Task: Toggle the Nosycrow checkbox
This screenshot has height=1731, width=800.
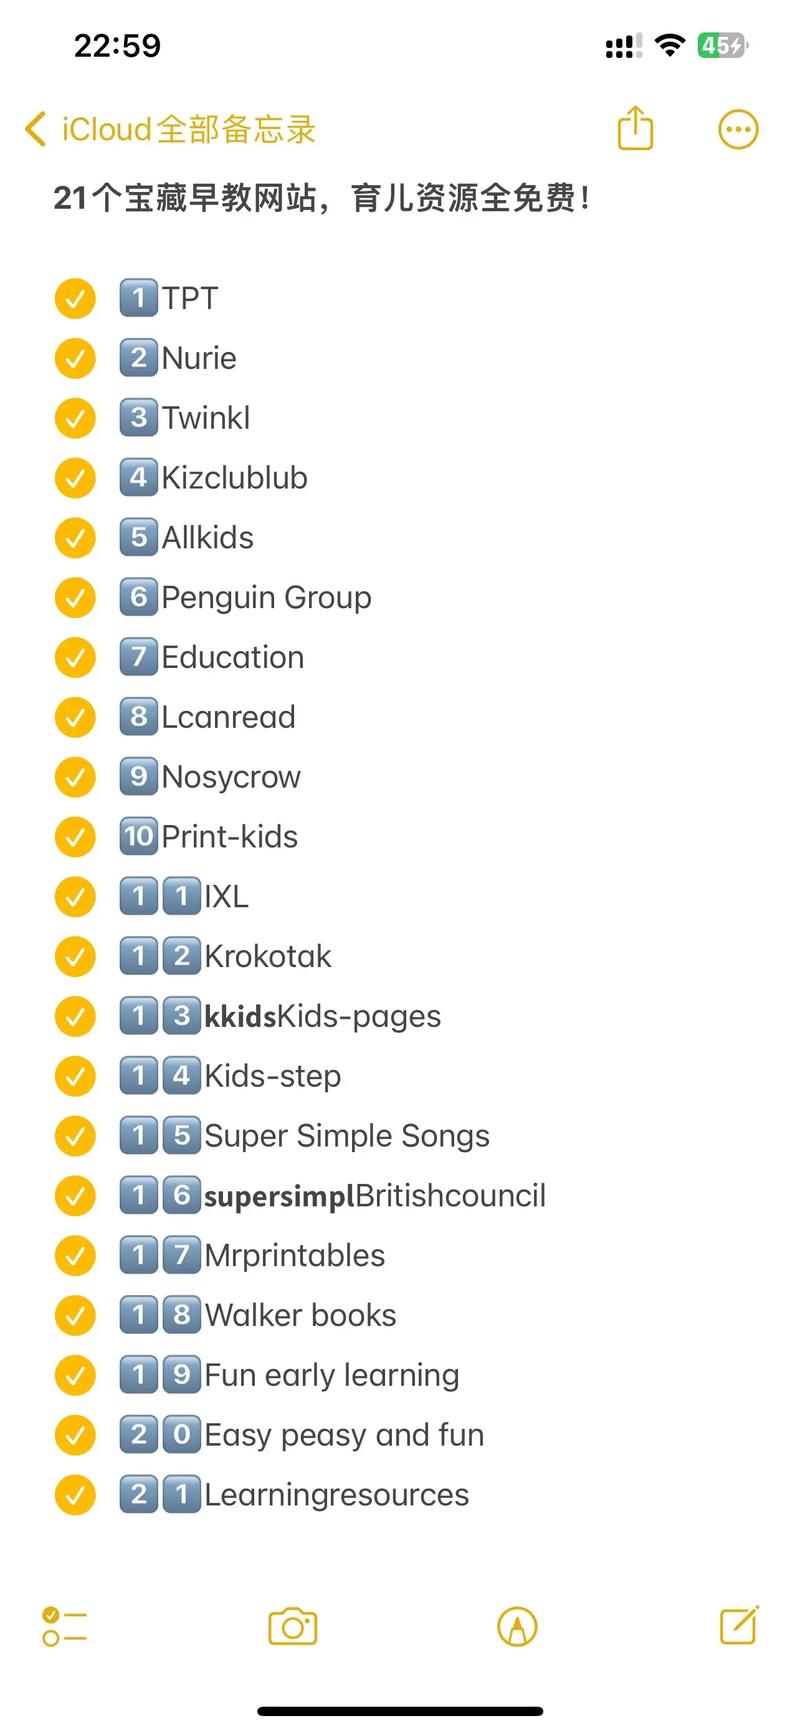Action: click(75, 777)
